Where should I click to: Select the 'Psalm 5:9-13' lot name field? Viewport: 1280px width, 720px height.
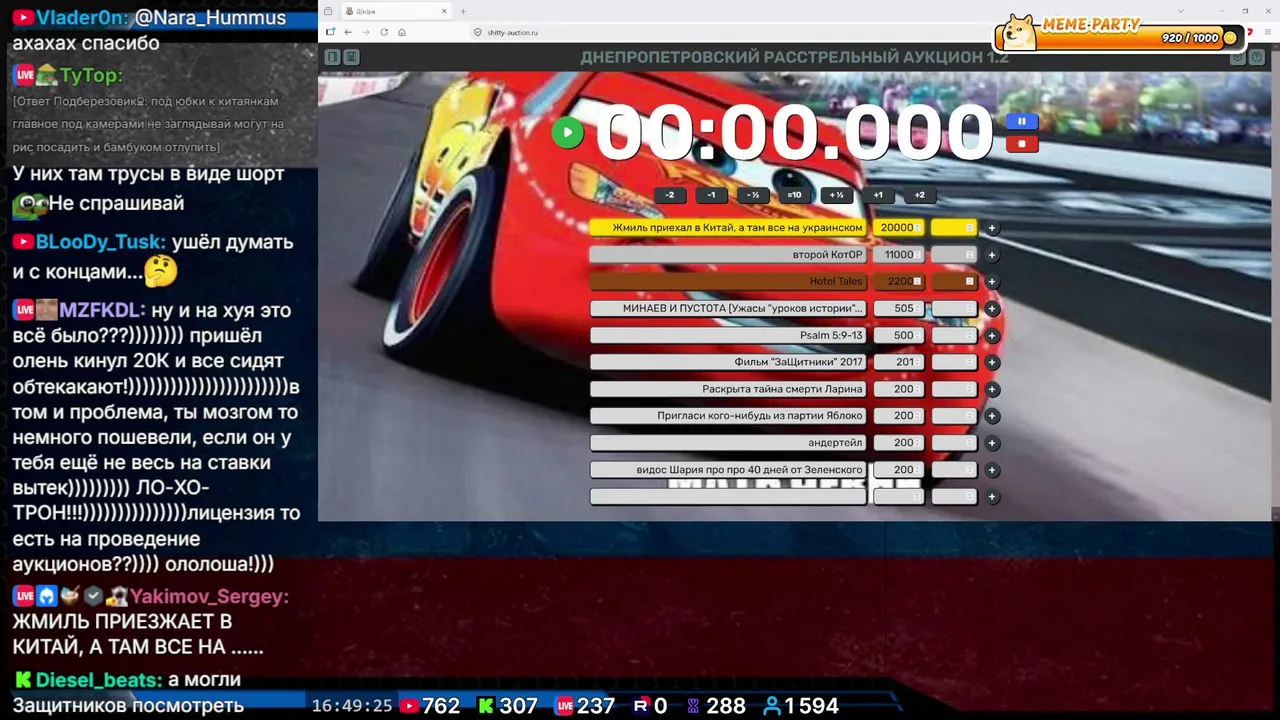[728, 336]
